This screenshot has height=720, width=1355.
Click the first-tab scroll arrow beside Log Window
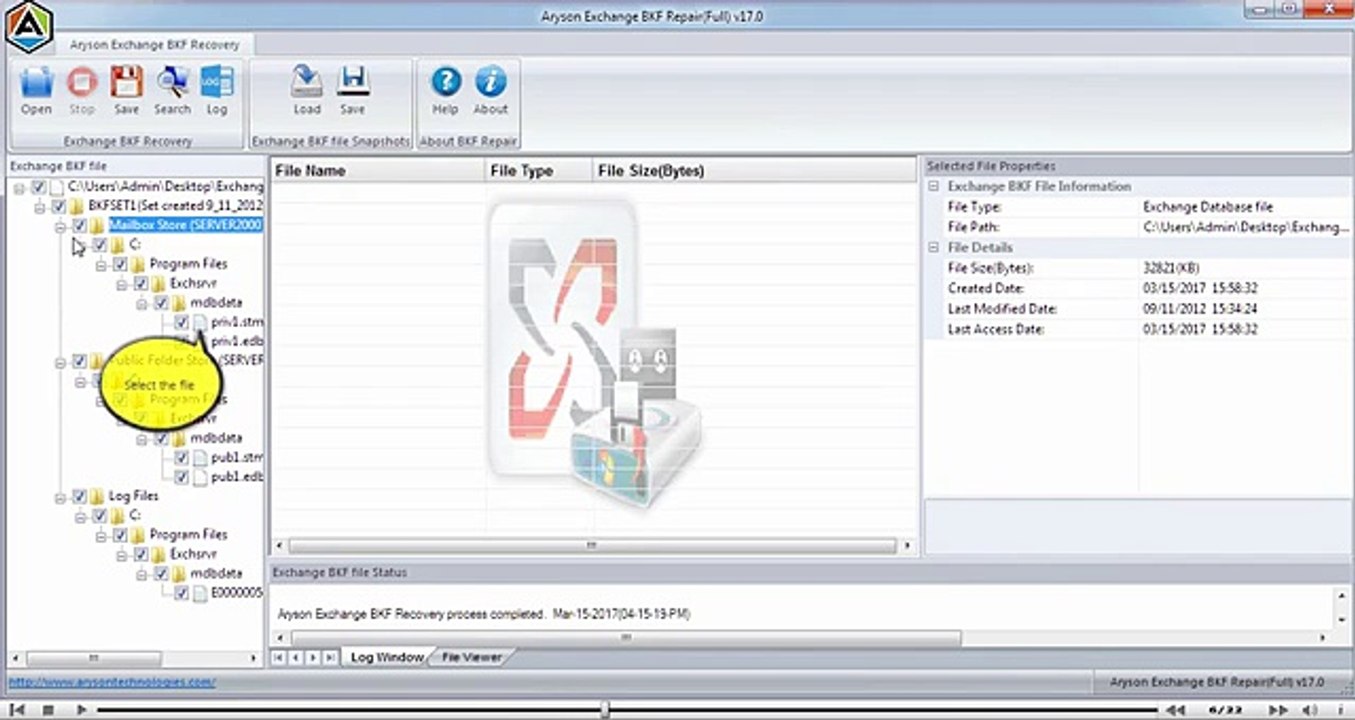click(279, 657)
